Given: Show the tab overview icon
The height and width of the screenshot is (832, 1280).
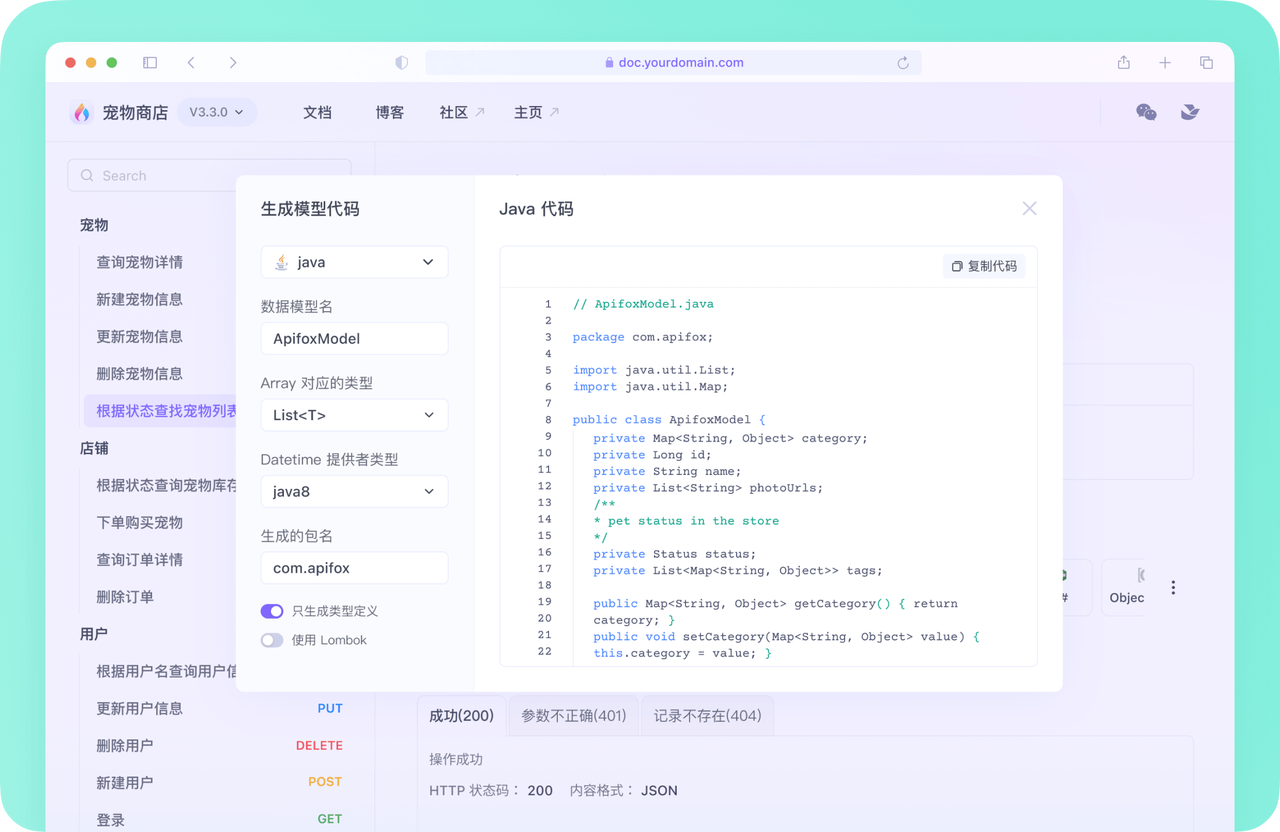Looking at the screenshot, I should [x=1206, y=62].
